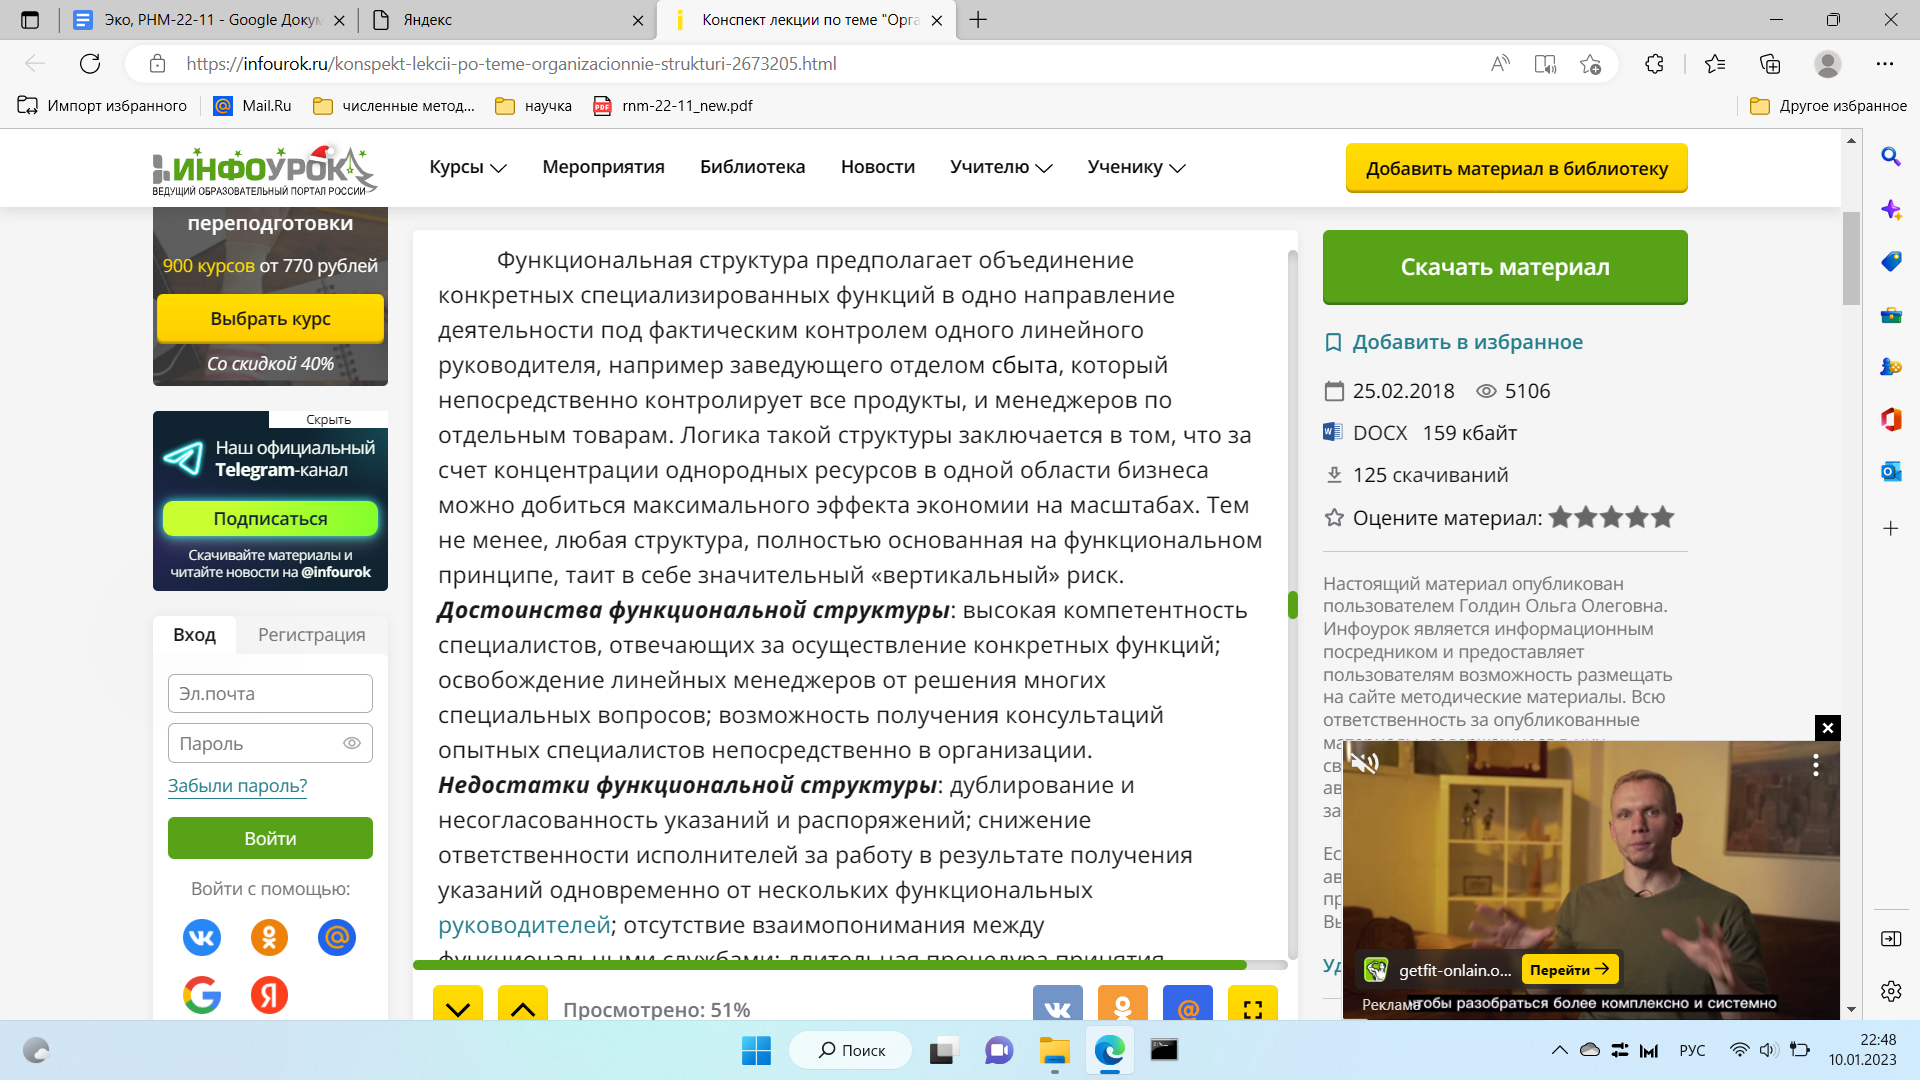Click the taskbar Поиск search box
This screenshot has height=1080, width=1920.
(851, 1050)
